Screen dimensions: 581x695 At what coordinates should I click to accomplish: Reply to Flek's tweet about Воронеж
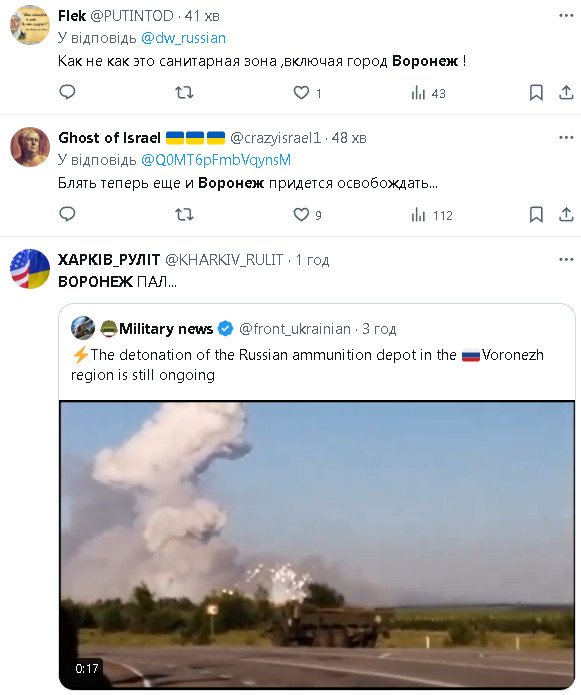(67, 92)
